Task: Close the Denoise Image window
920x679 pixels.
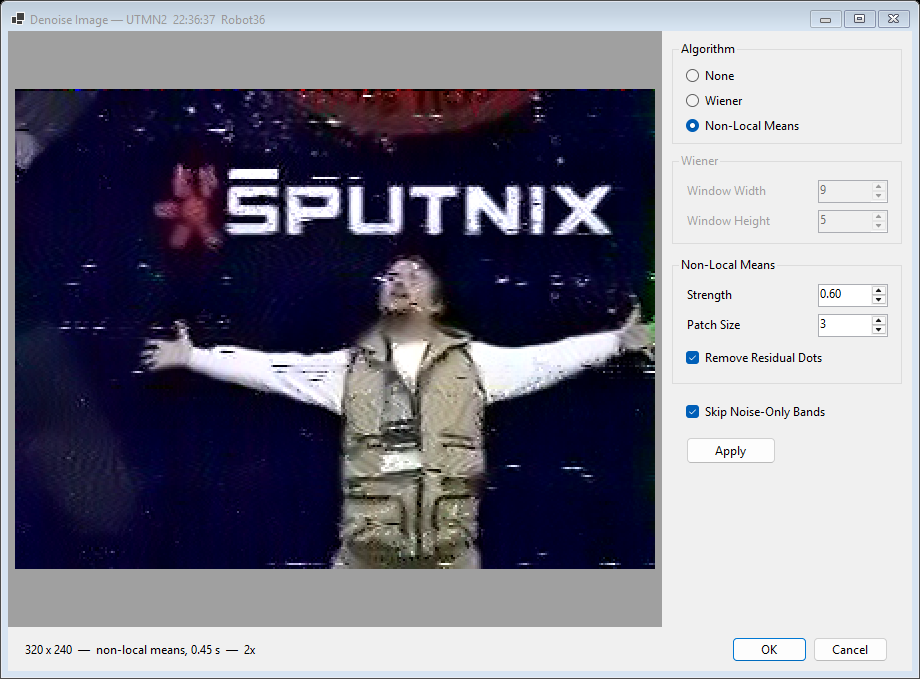Action: (894, 19)
